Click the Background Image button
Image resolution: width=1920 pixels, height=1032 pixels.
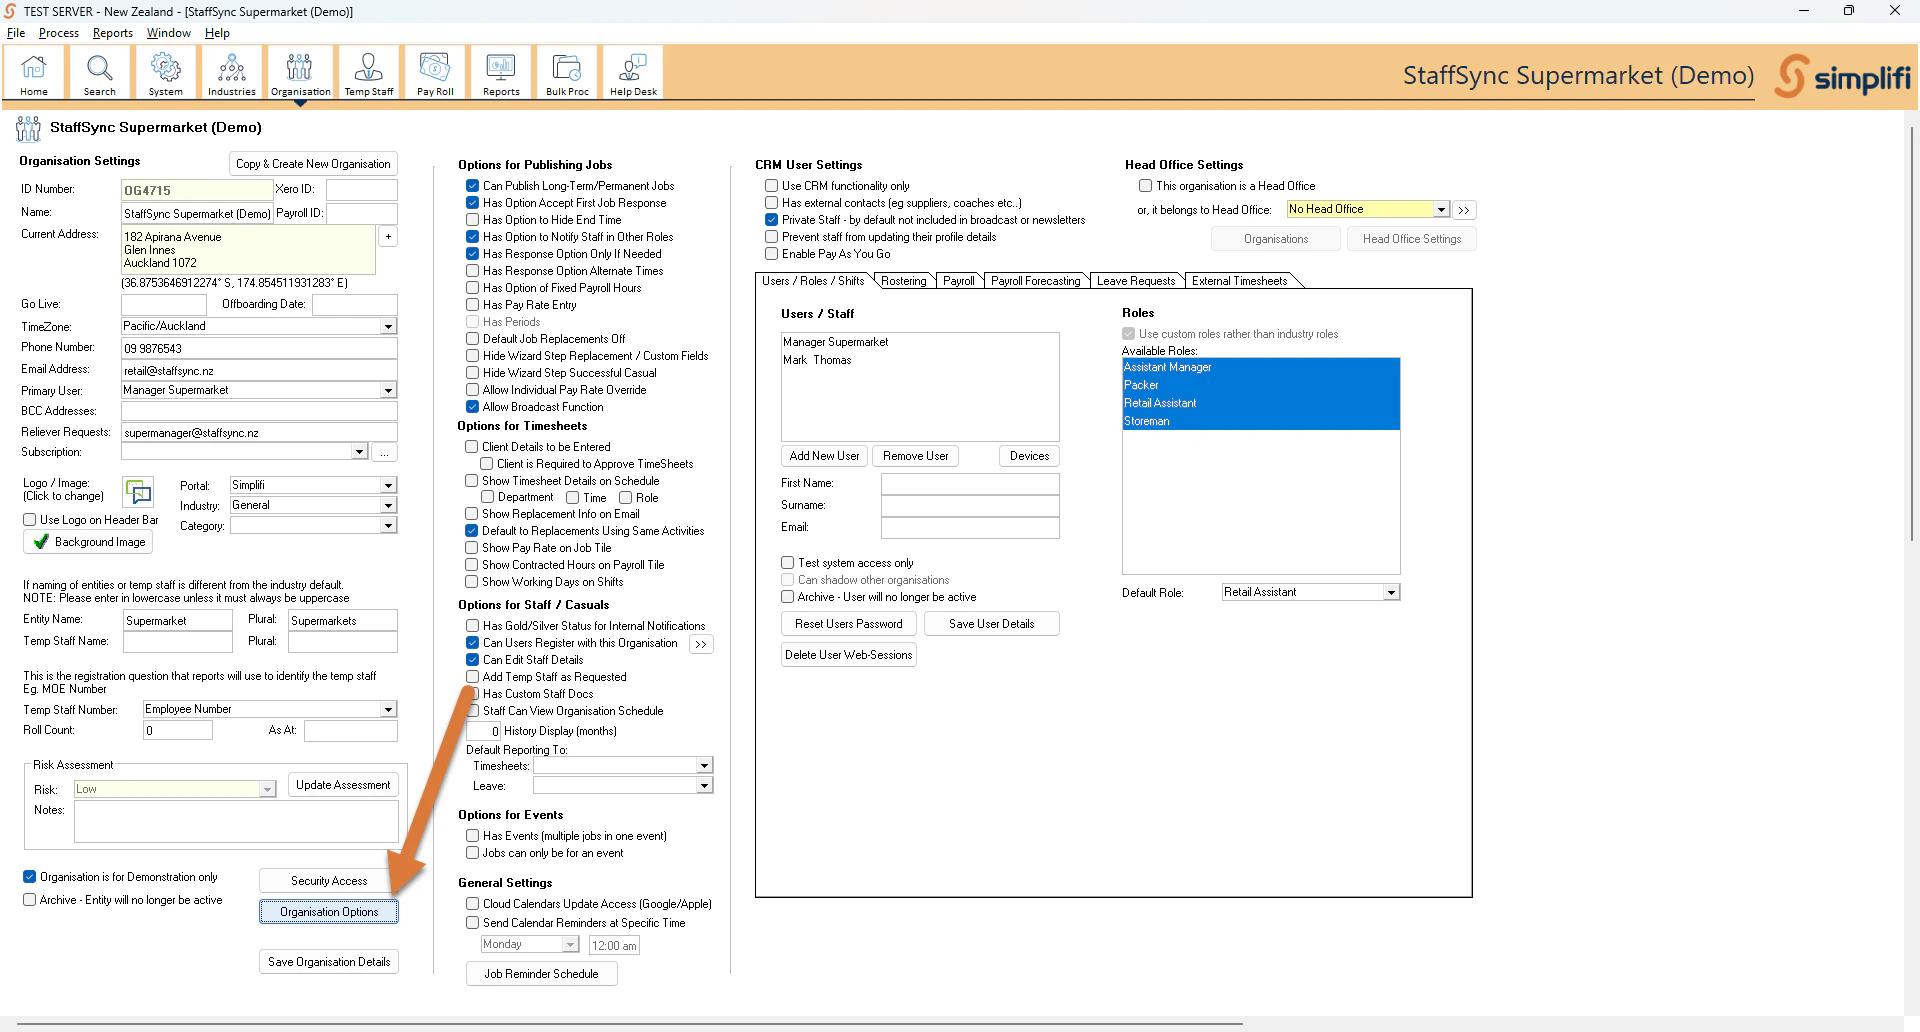click(x=89, y=542)
